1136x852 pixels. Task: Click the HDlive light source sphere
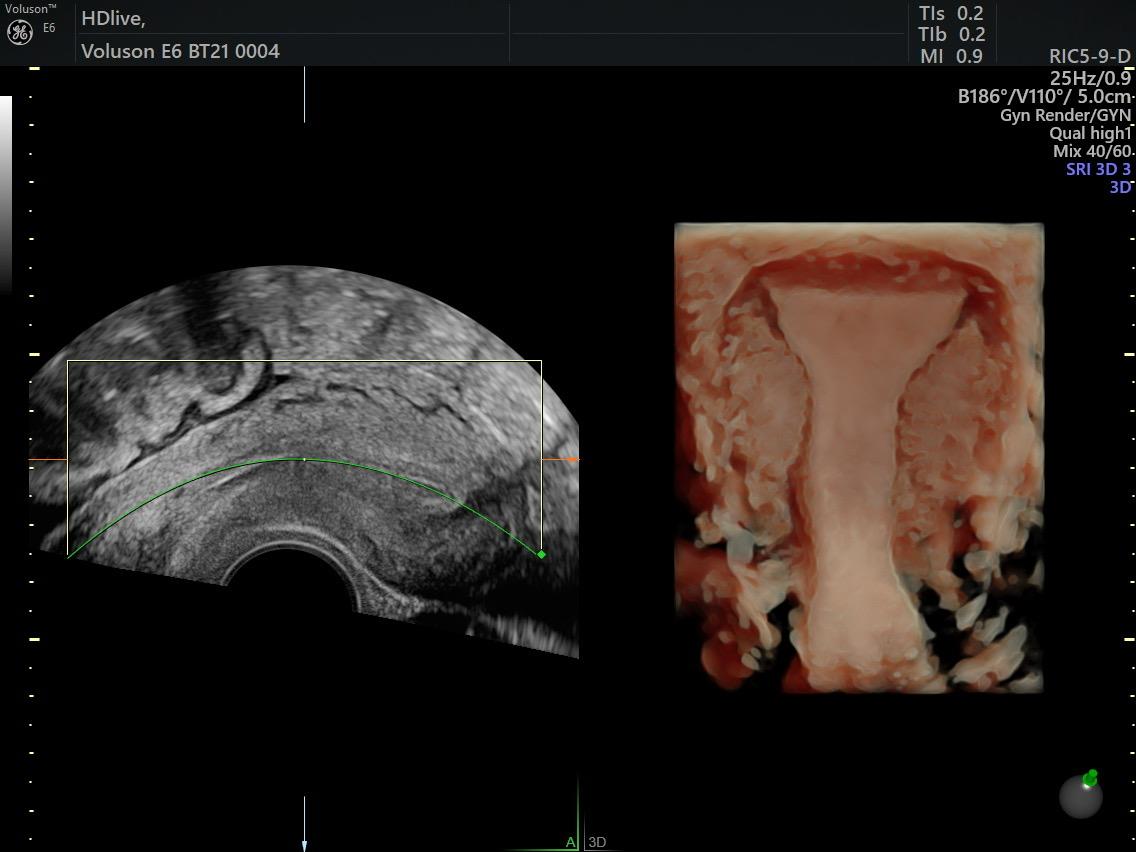[1080, 797]
